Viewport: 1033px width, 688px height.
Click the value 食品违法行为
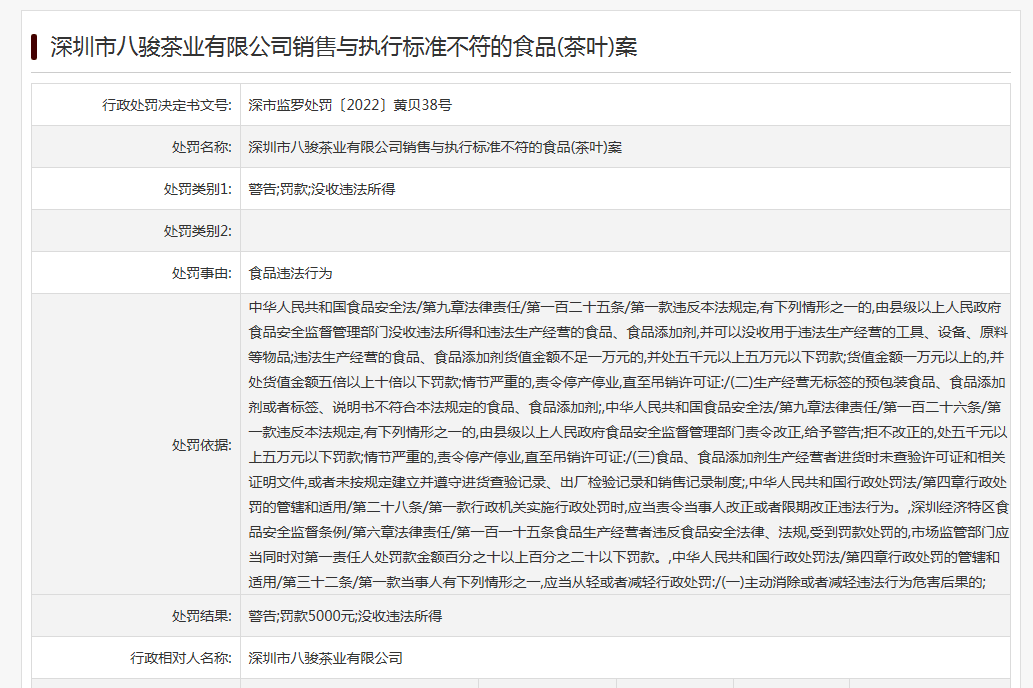coord(290,273)
